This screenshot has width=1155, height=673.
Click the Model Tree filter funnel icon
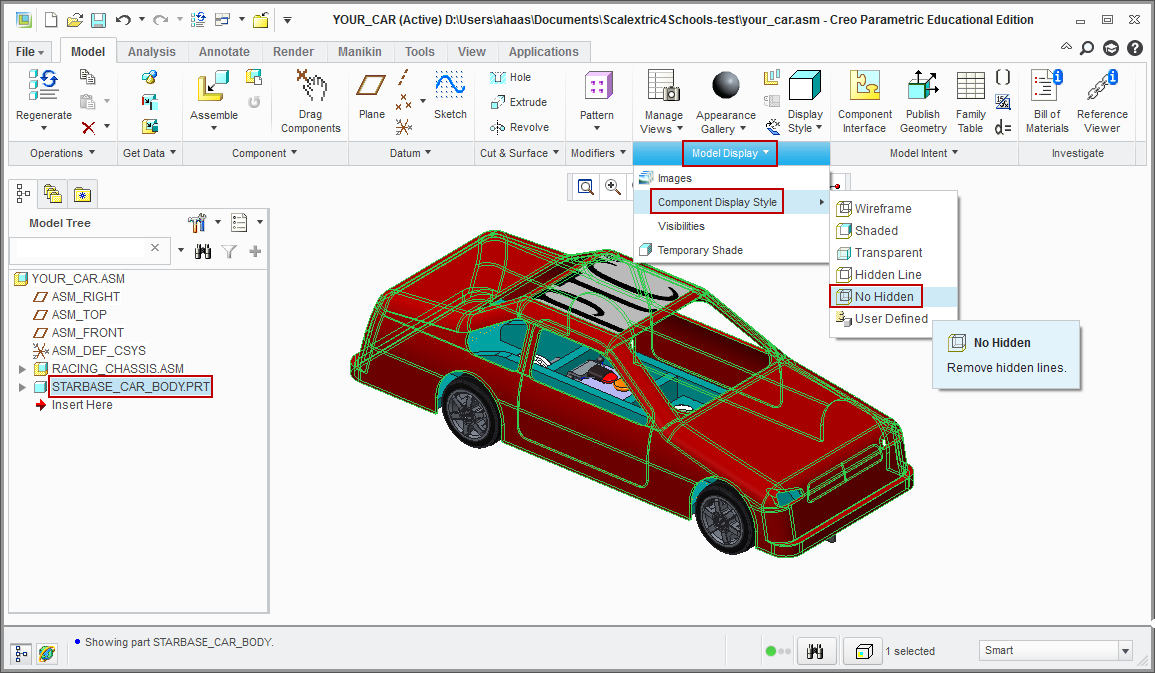(x=229, y=252)
